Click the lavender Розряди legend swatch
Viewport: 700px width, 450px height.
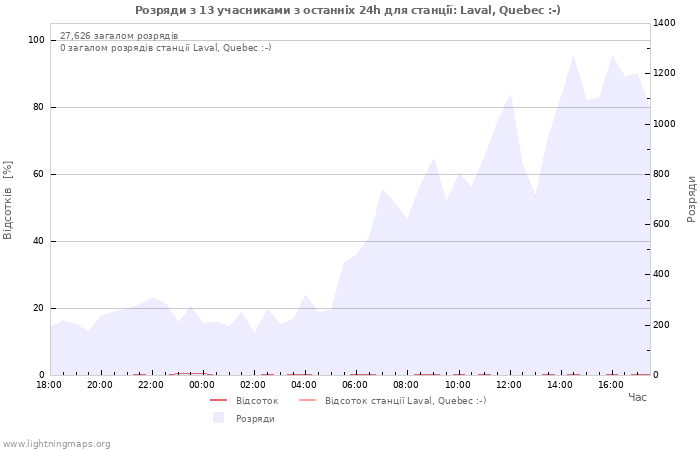click(219, 418)
